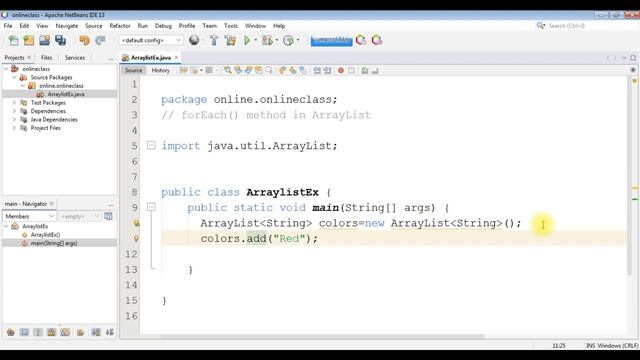Click the Clean and Build Project icon
Image resolution: width=640 pixels, height=360 pixels.
coord(230,40)
